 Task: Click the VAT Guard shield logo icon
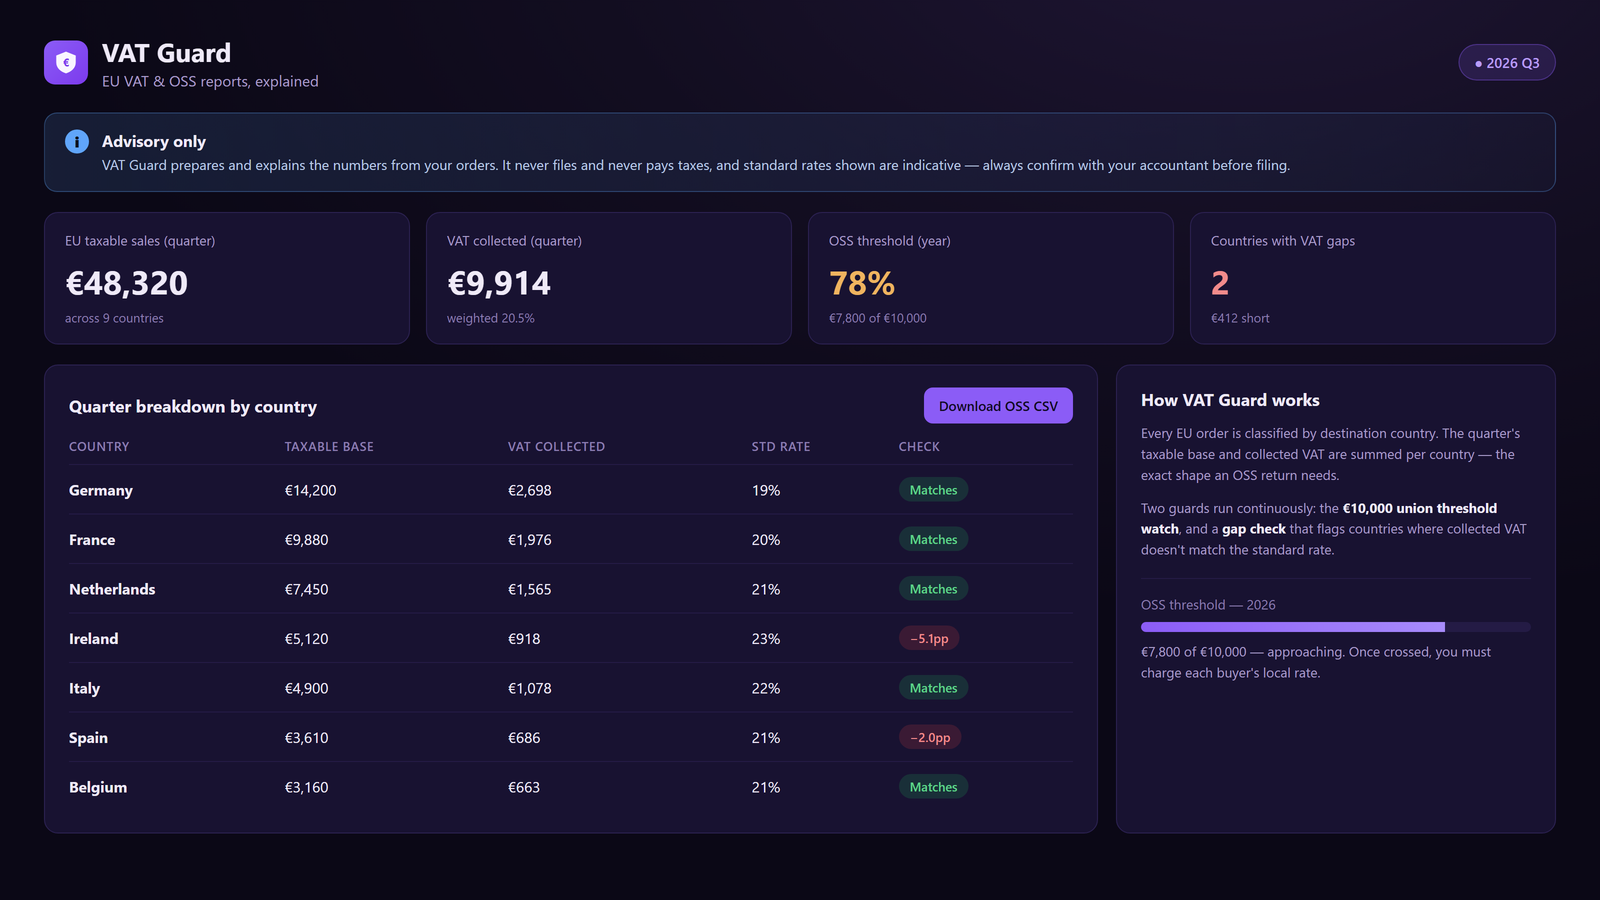coord(66,62)
